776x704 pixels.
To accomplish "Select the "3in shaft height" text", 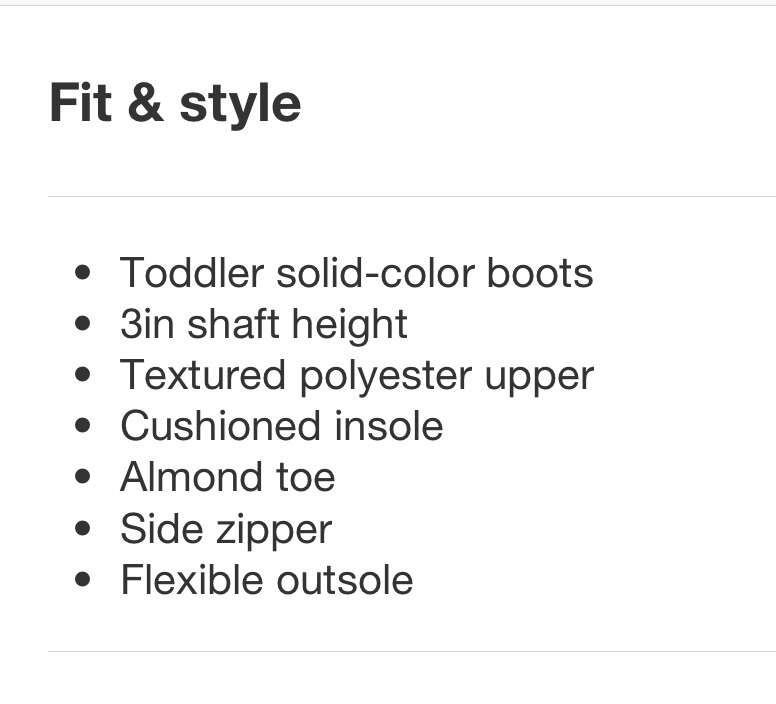I will 264,324.
